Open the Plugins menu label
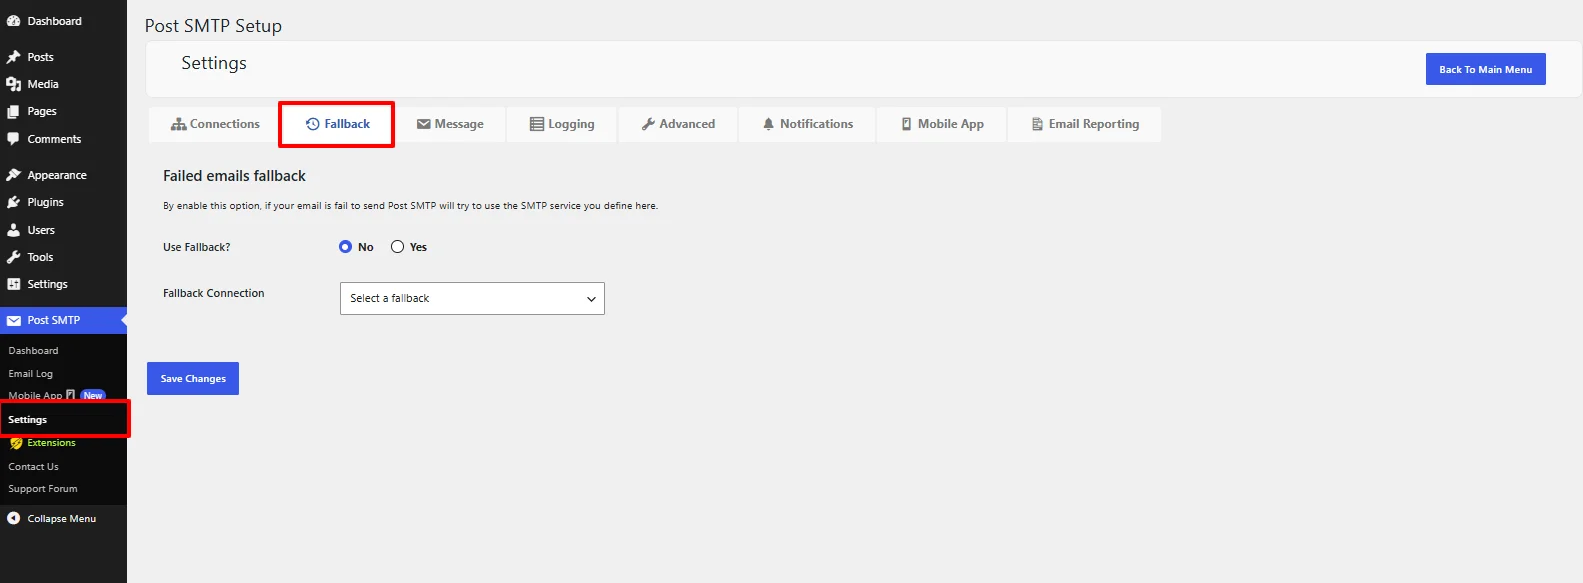This screenshot has height=583, width=1583. click(x=46, y=202)
